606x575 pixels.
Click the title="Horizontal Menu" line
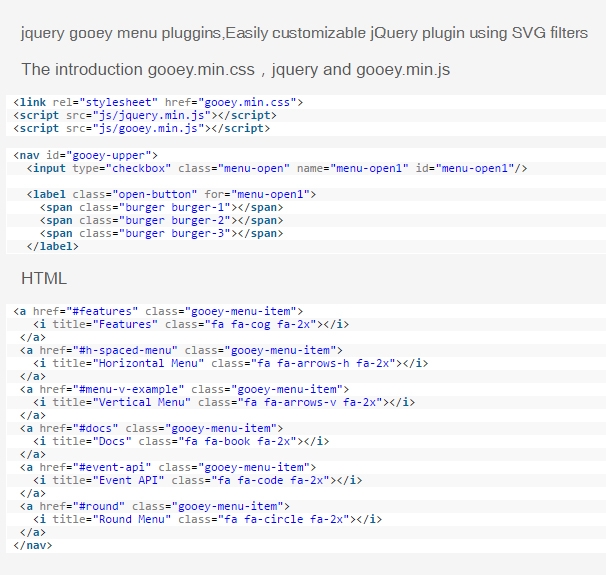point(231,363)
